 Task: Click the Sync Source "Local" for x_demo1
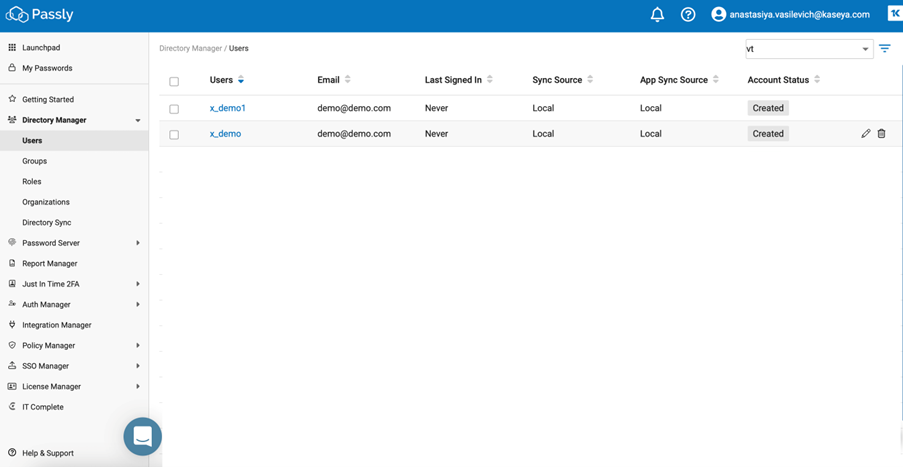542,108
